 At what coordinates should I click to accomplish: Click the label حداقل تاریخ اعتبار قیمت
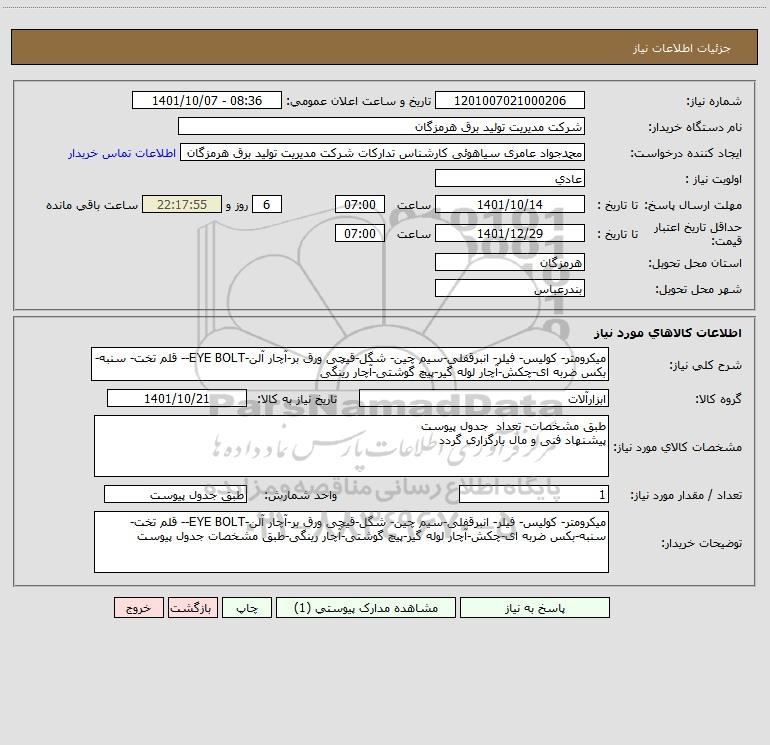(x=698, y=234)
